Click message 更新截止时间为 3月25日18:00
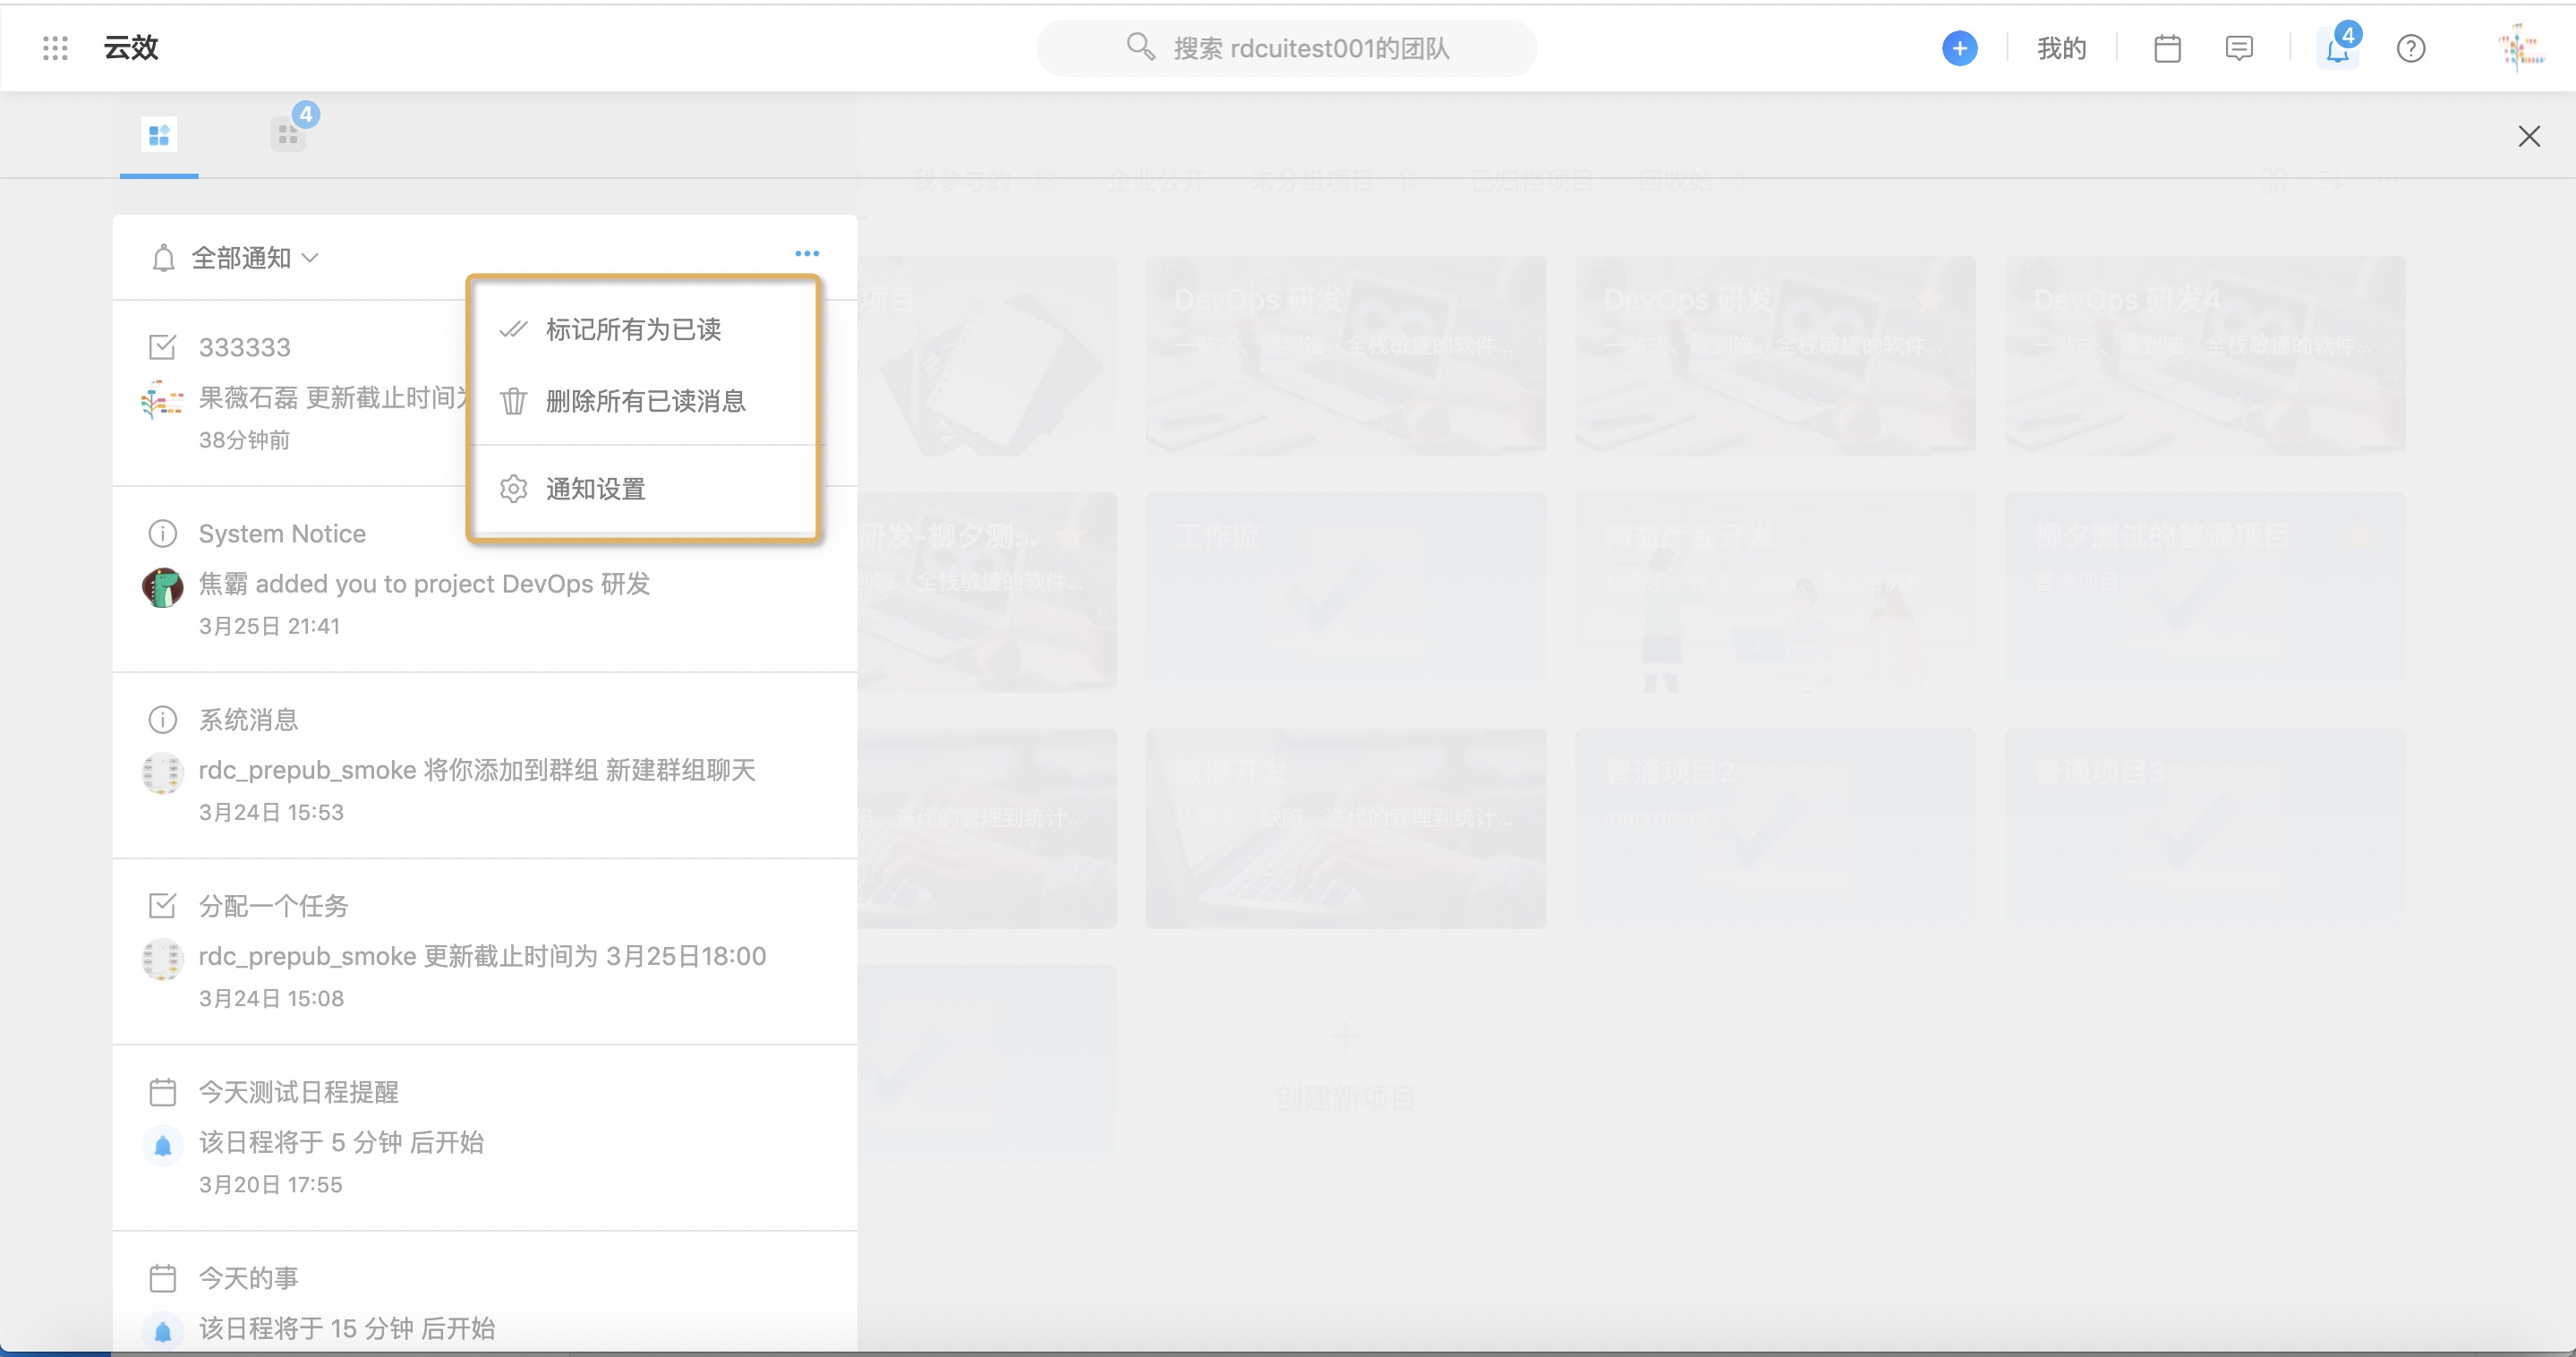This screenshot has width=2576, height=1357. pyautogui.click(x=482, y=955)
